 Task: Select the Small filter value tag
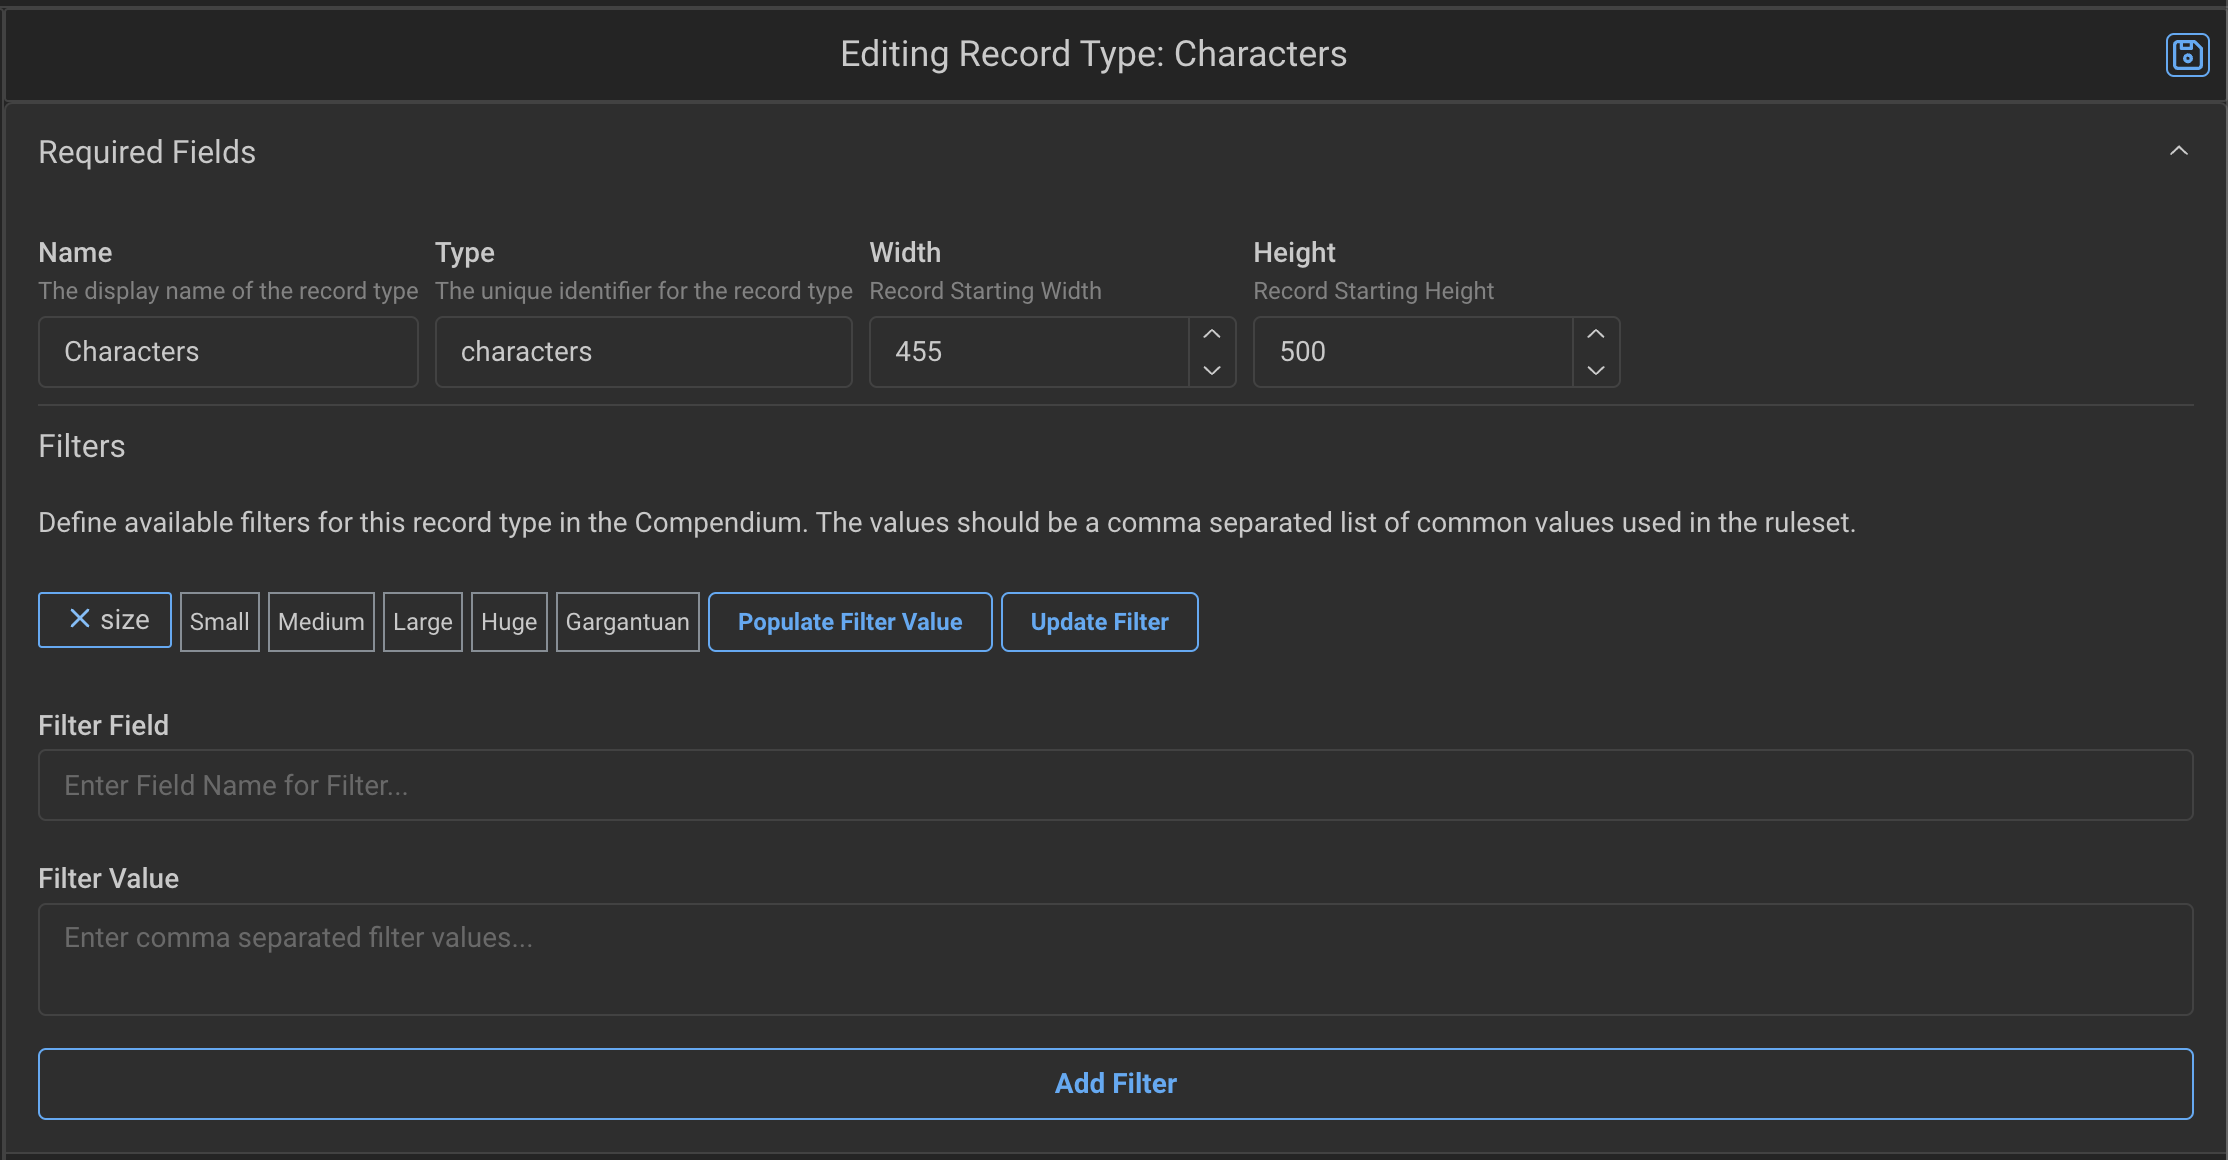pos(219,621)
